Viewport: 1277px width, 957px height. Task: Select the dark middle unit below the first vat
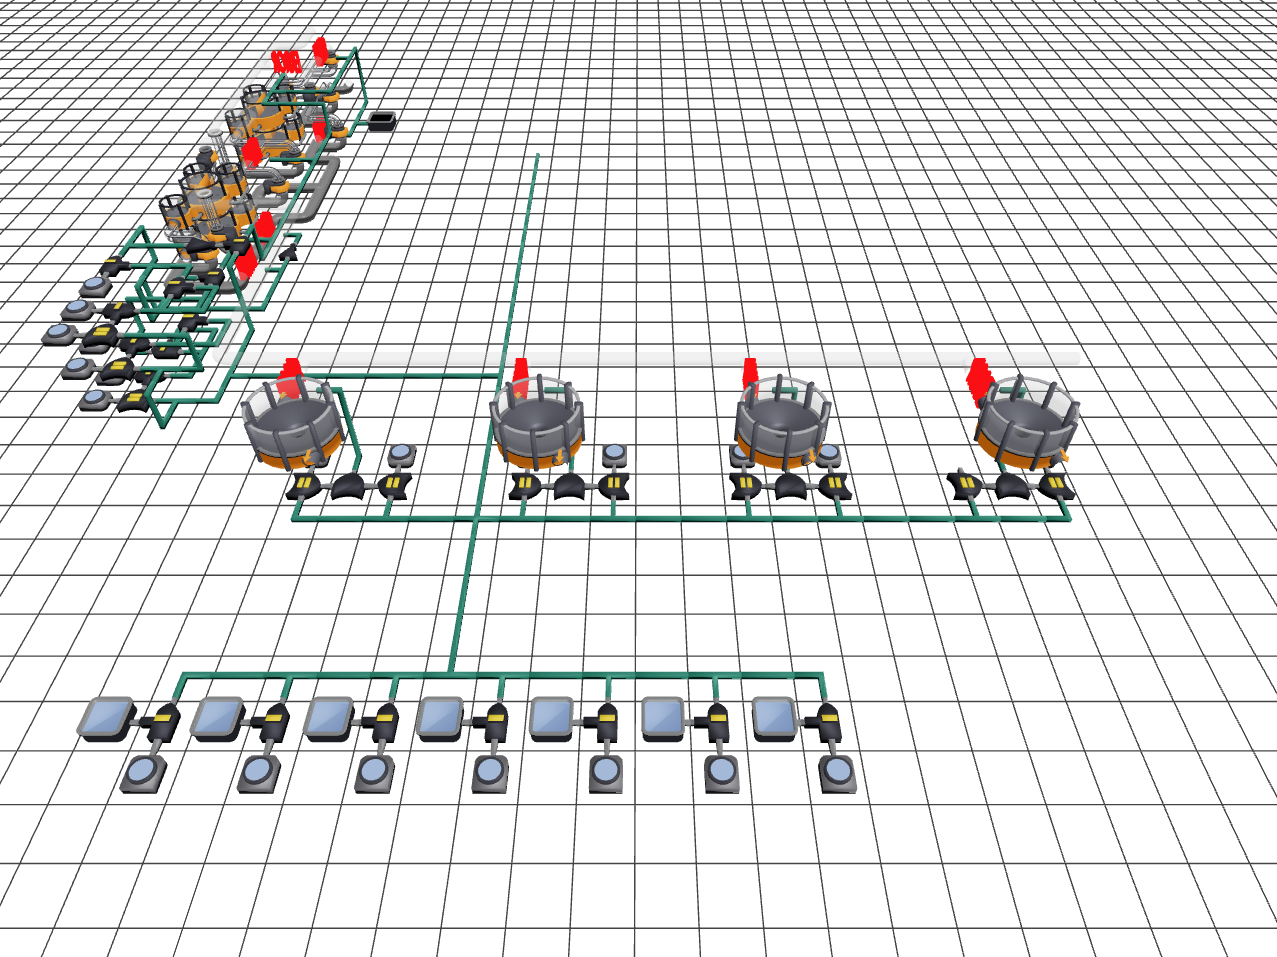[x=349, y=488]
